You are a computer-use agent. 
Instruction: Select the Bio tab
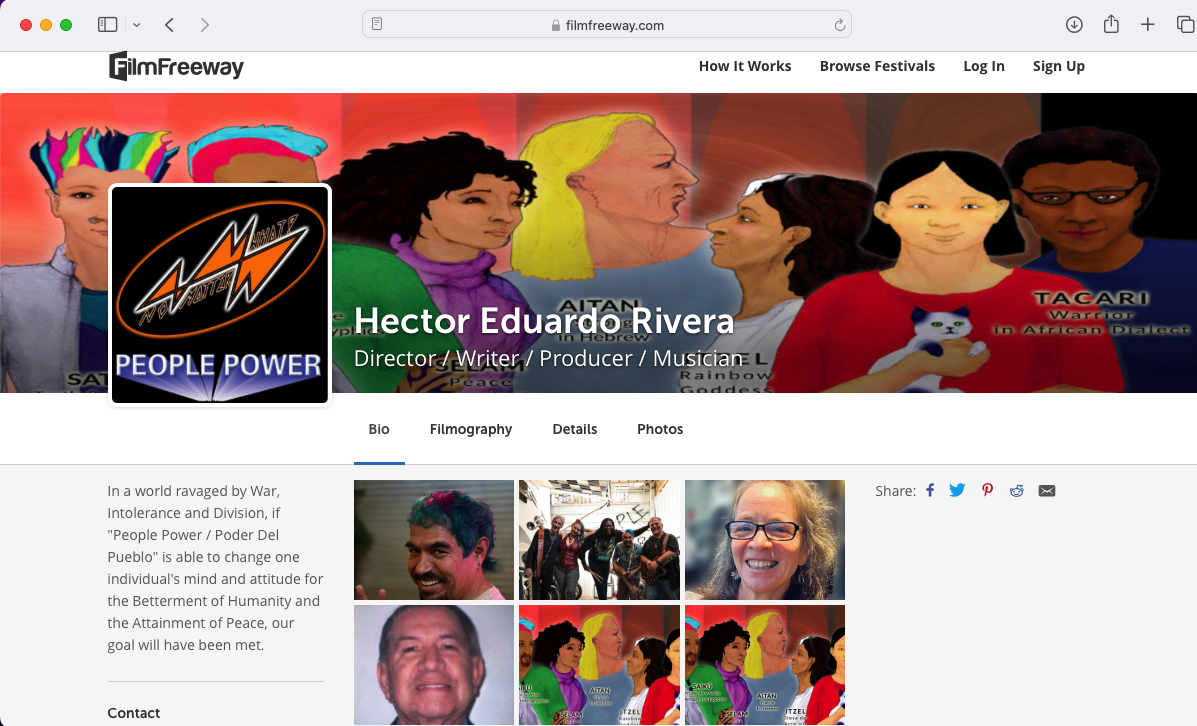coord(379,429)
